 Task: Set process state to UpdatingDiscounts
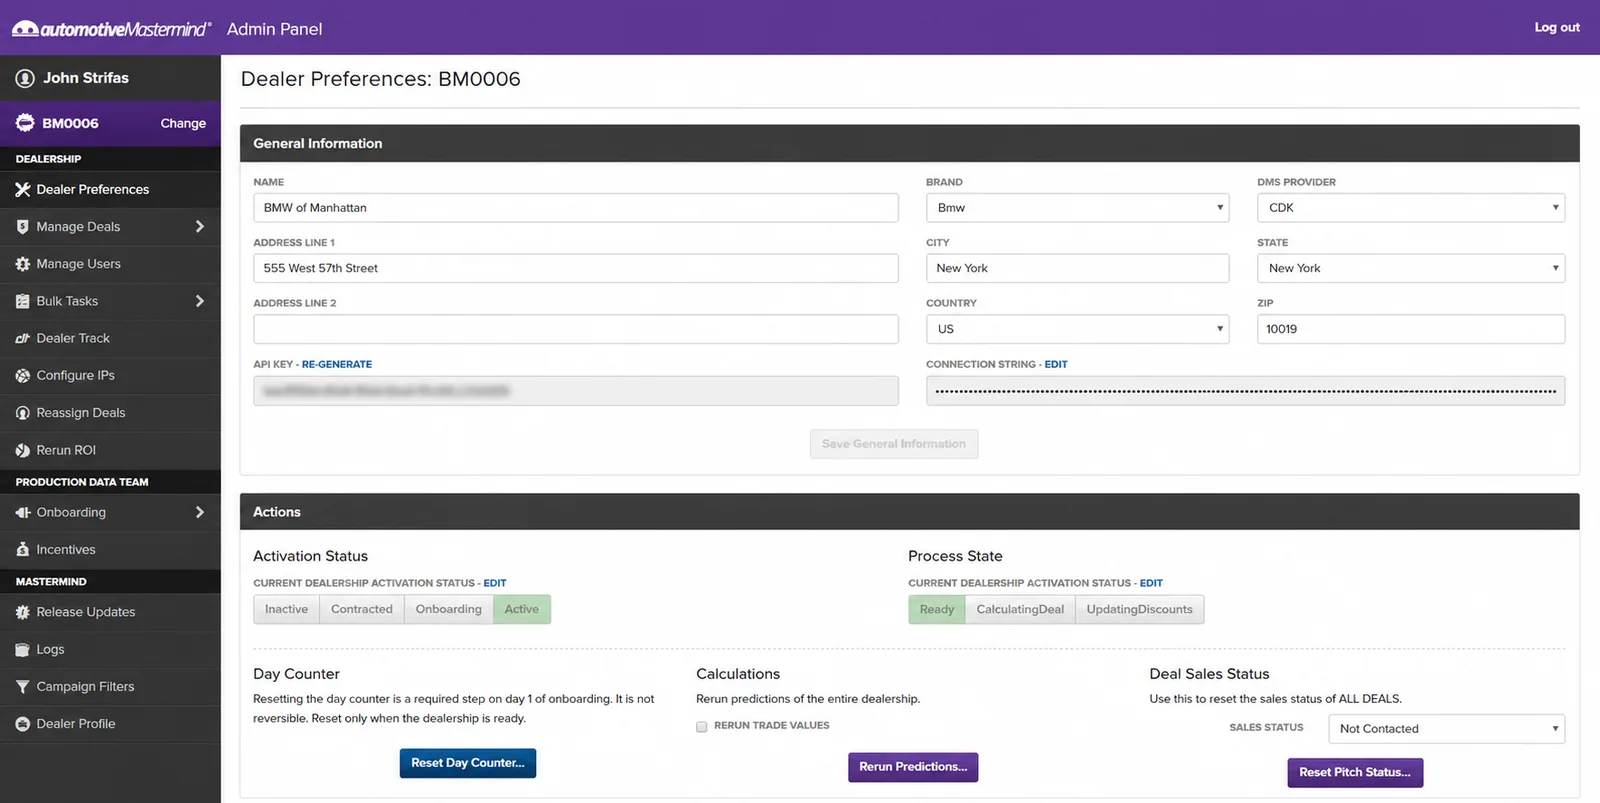click(1140, 609)
